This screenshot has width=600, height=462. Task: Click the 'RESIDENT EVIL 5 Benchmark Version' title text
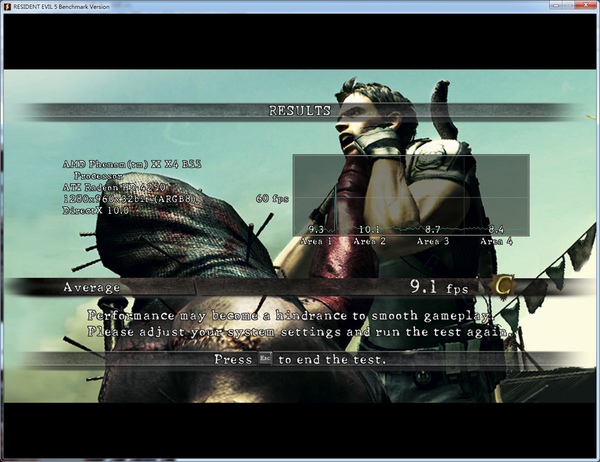tap(62, 7)
